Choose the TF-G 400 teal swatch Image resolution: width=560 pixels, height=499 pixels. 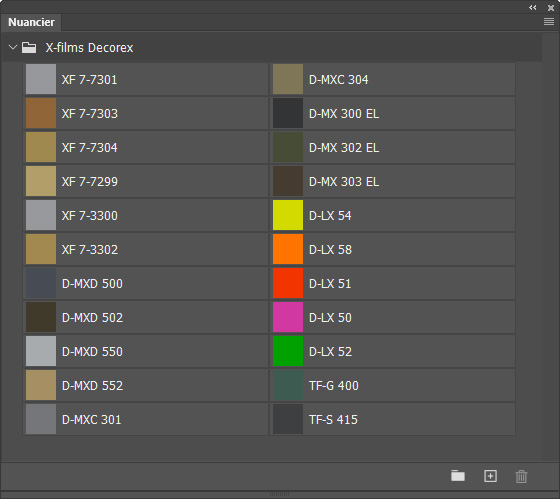point(288,385)
